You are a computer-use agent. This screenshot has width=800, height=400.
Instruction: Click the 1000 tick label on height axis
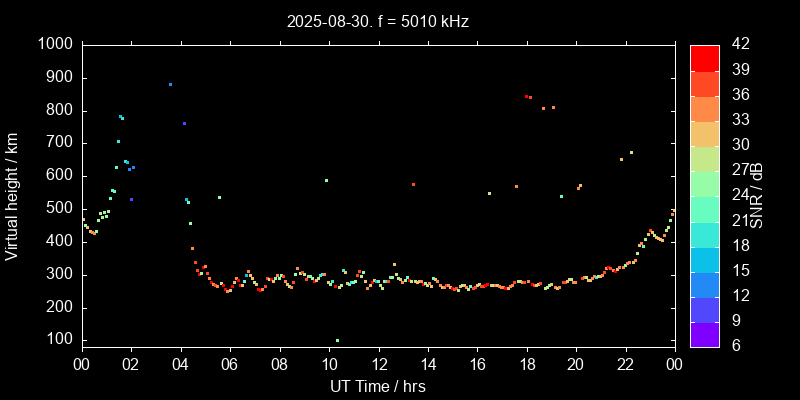click(53, 45)
